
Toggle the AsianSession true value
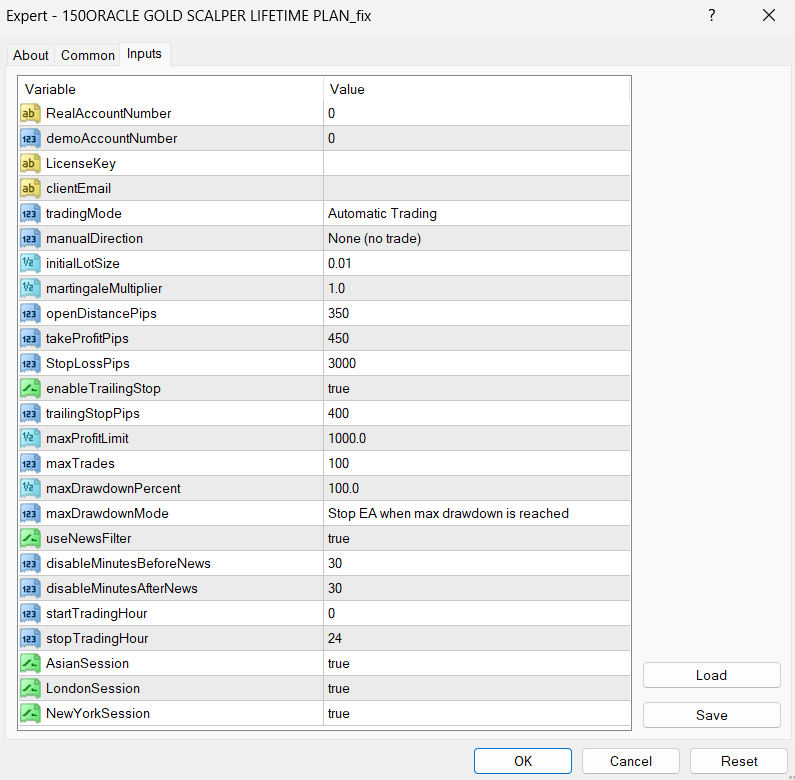[x=476, y=664]
